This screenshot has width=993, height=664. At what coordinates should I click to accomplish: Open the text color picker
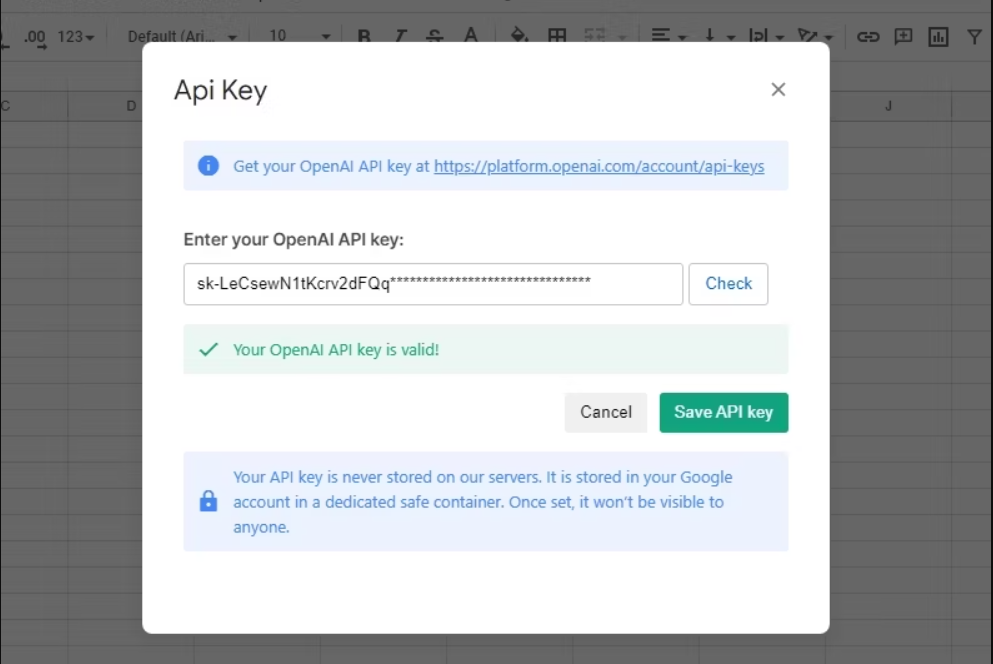(470, 37)
